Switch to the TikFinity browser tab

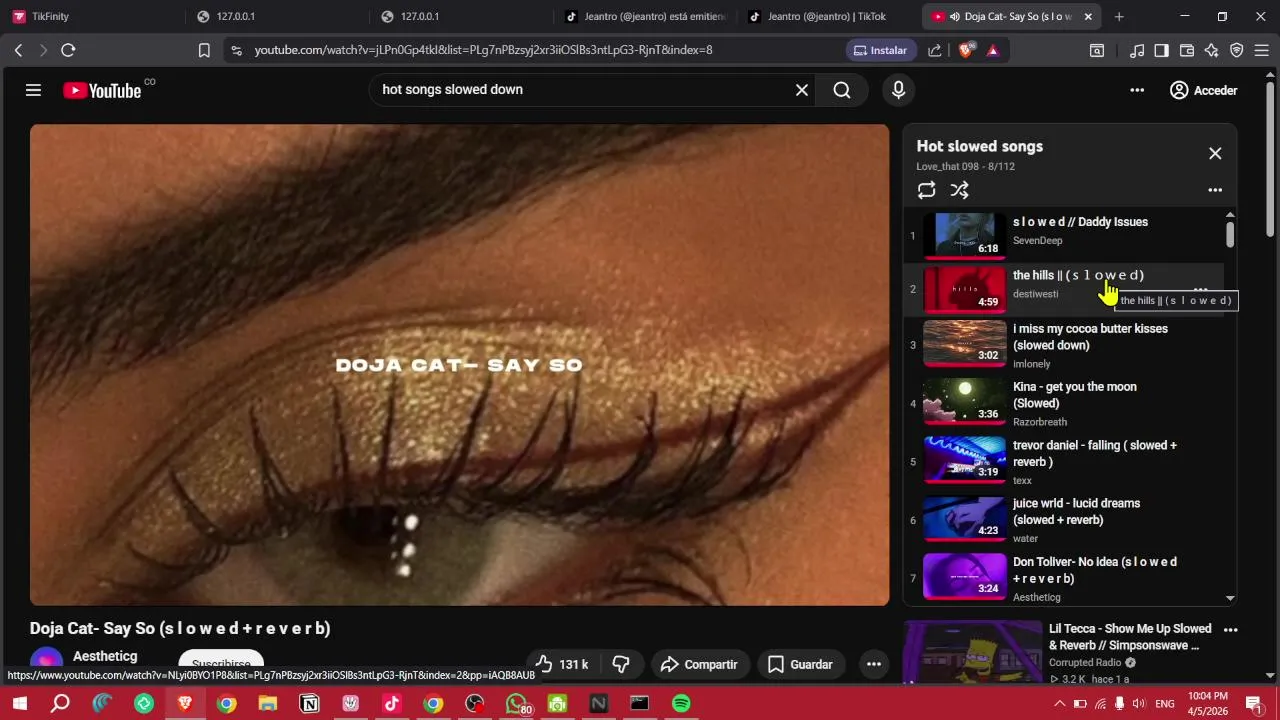pyautogui.click(x=90, y=17)
